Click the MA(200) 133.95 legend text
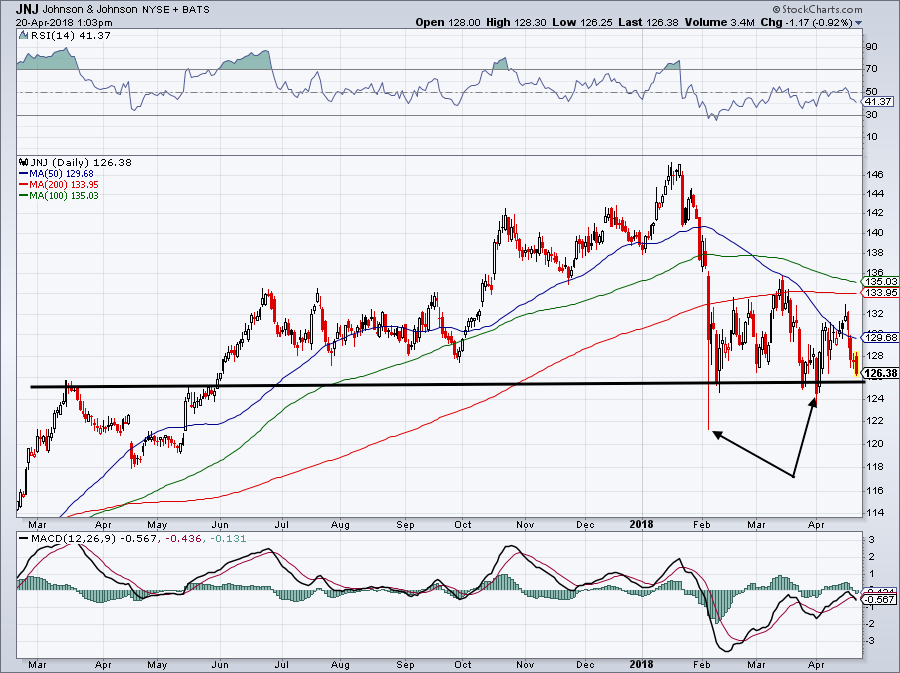The width and height of the screenshot is (900, 673). pyautogui.click(x=64, y=185)
